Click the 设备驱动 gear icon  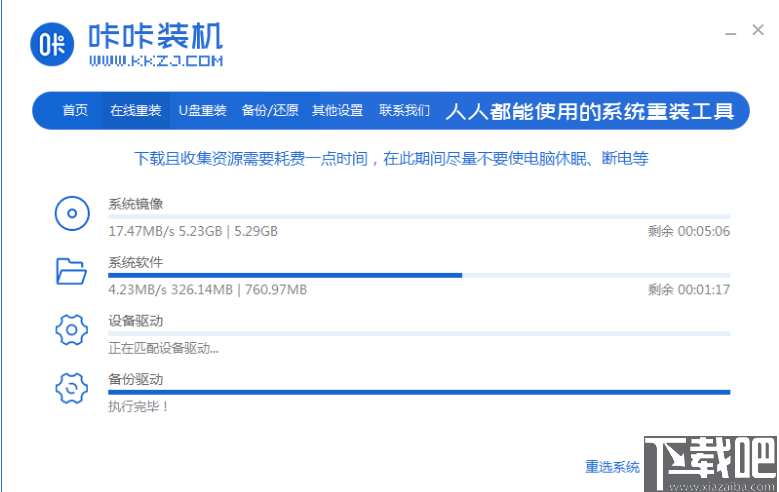coord(71,328)
